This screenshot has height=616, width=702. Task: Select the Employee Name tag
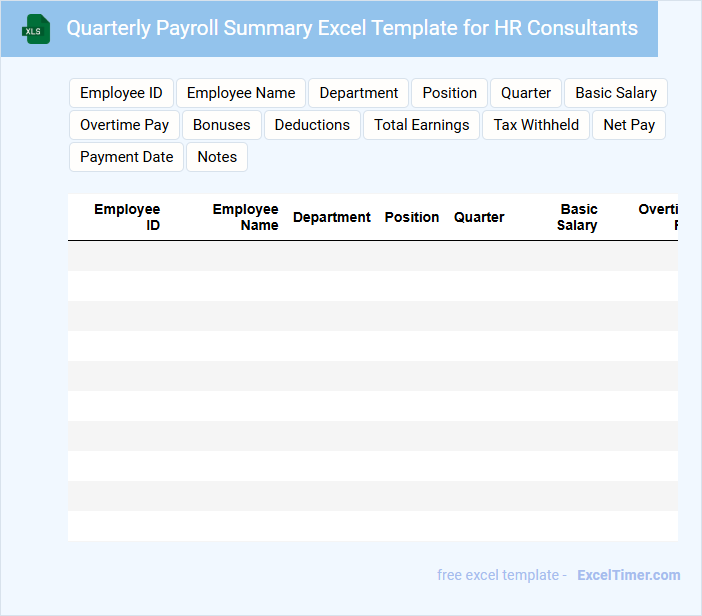pos(241,93)
